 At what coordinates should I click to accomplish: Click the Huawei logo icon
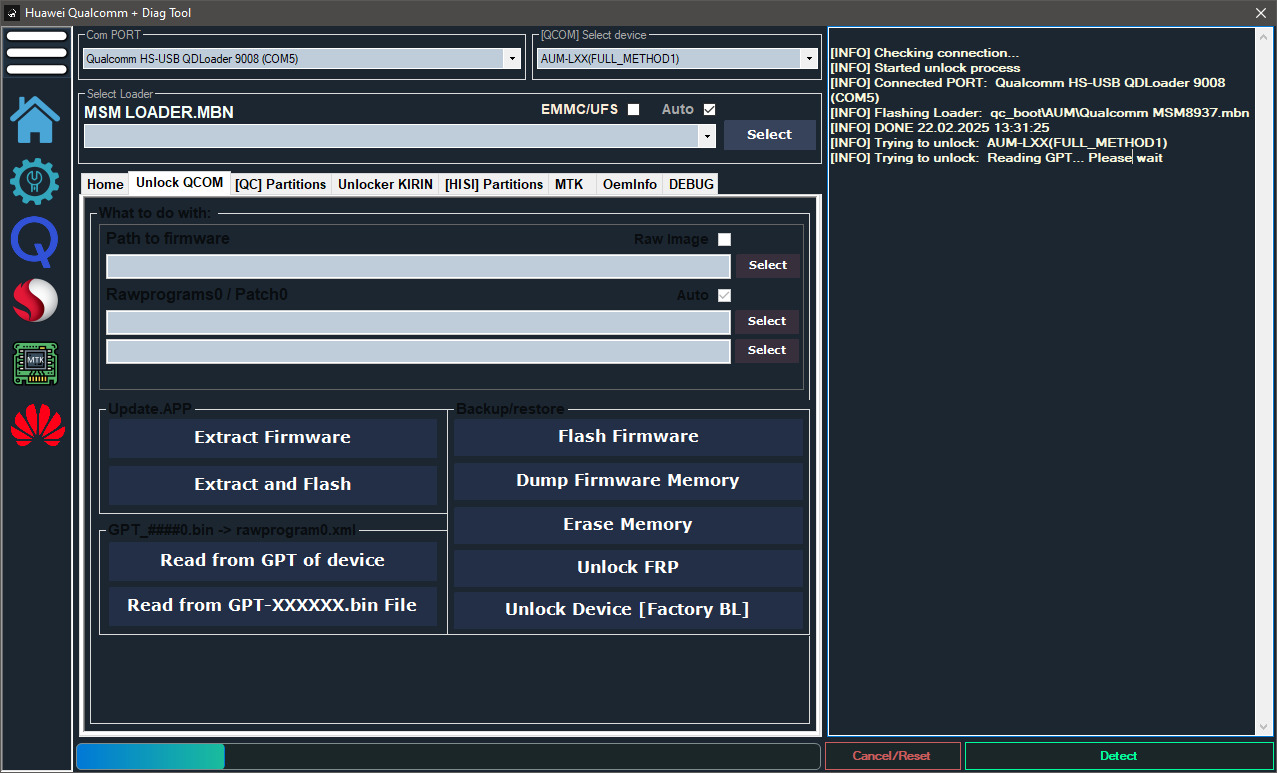(x=37, y=425)
